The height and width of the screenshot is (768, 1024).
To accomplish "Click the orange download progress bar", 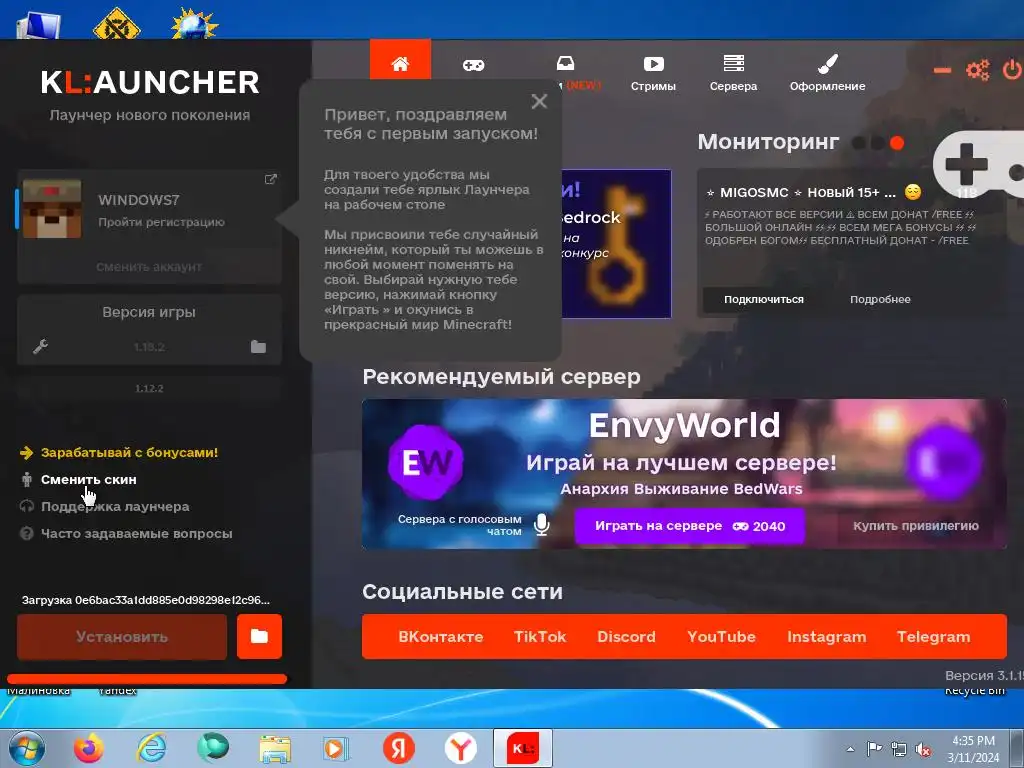I will point(147,679).
